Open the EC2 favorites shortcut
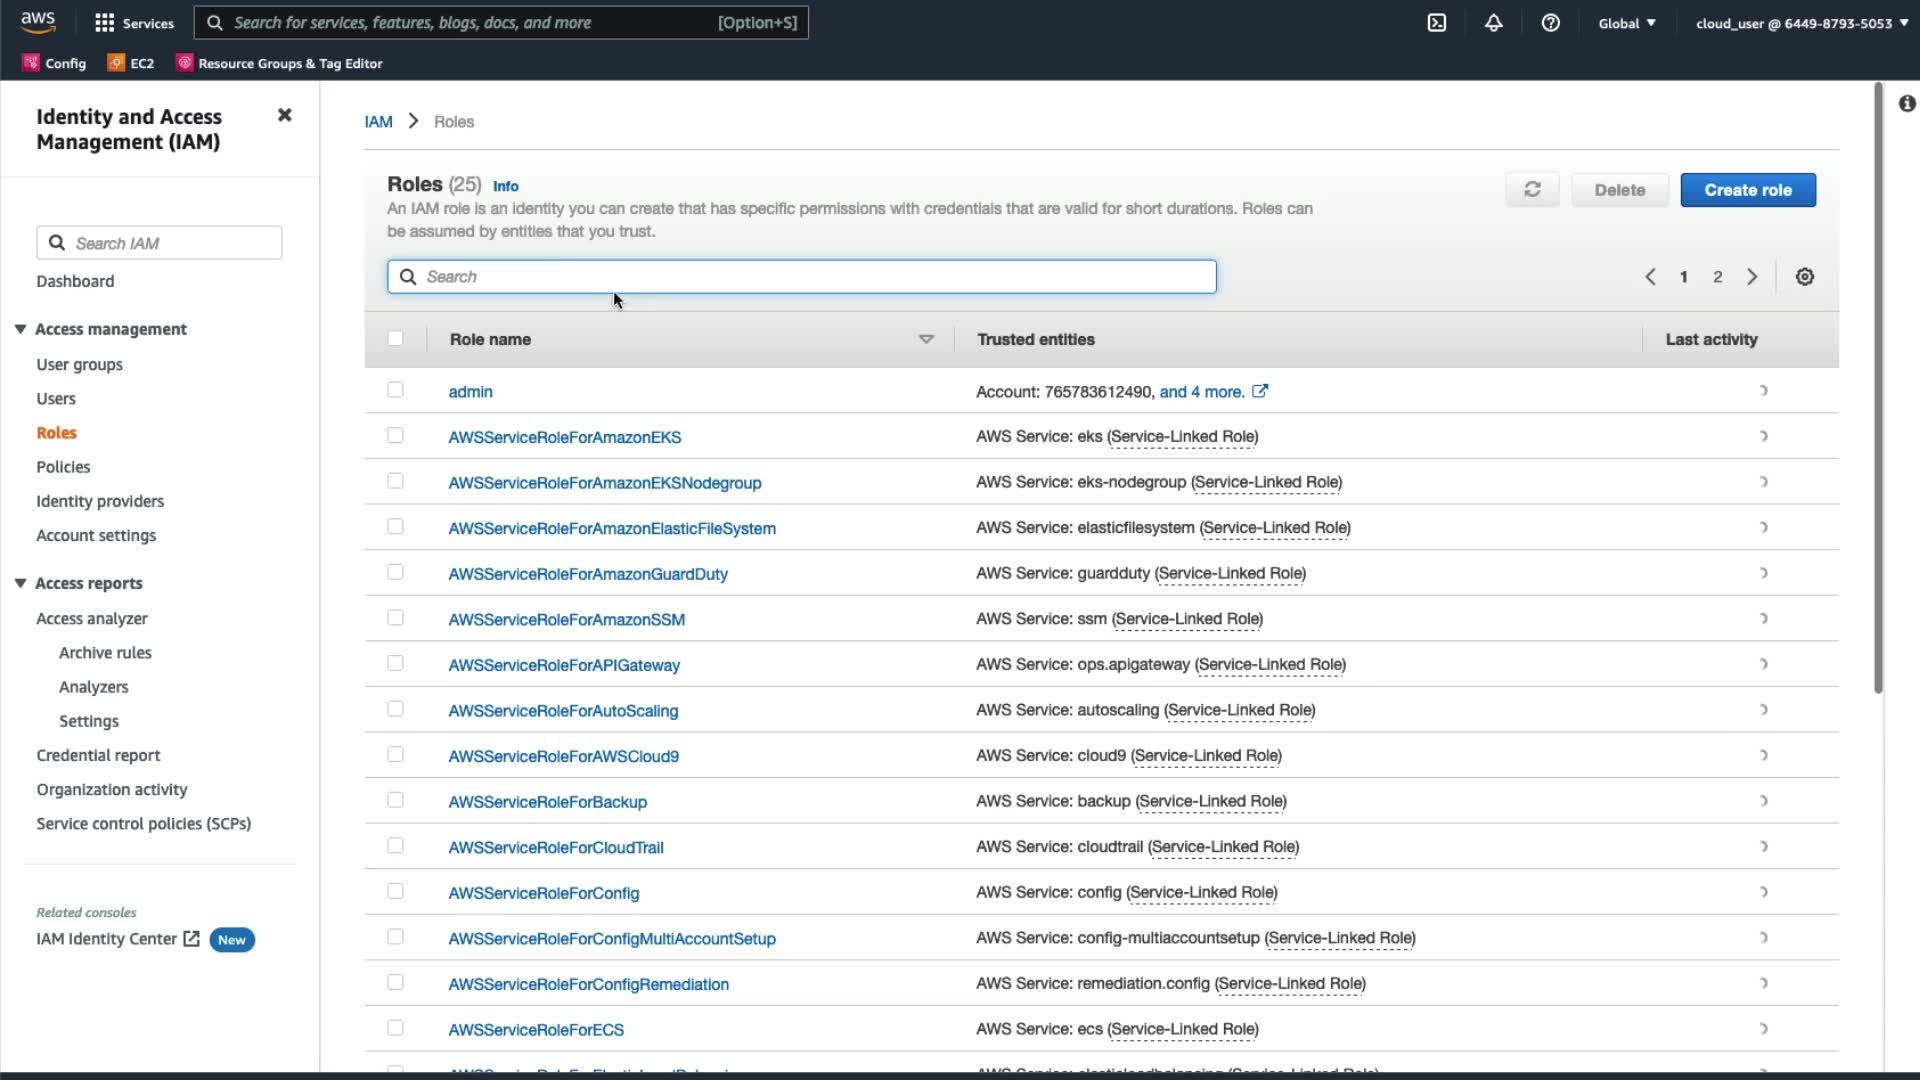This screenshot has width=1920, height=1080. [131, 63]
